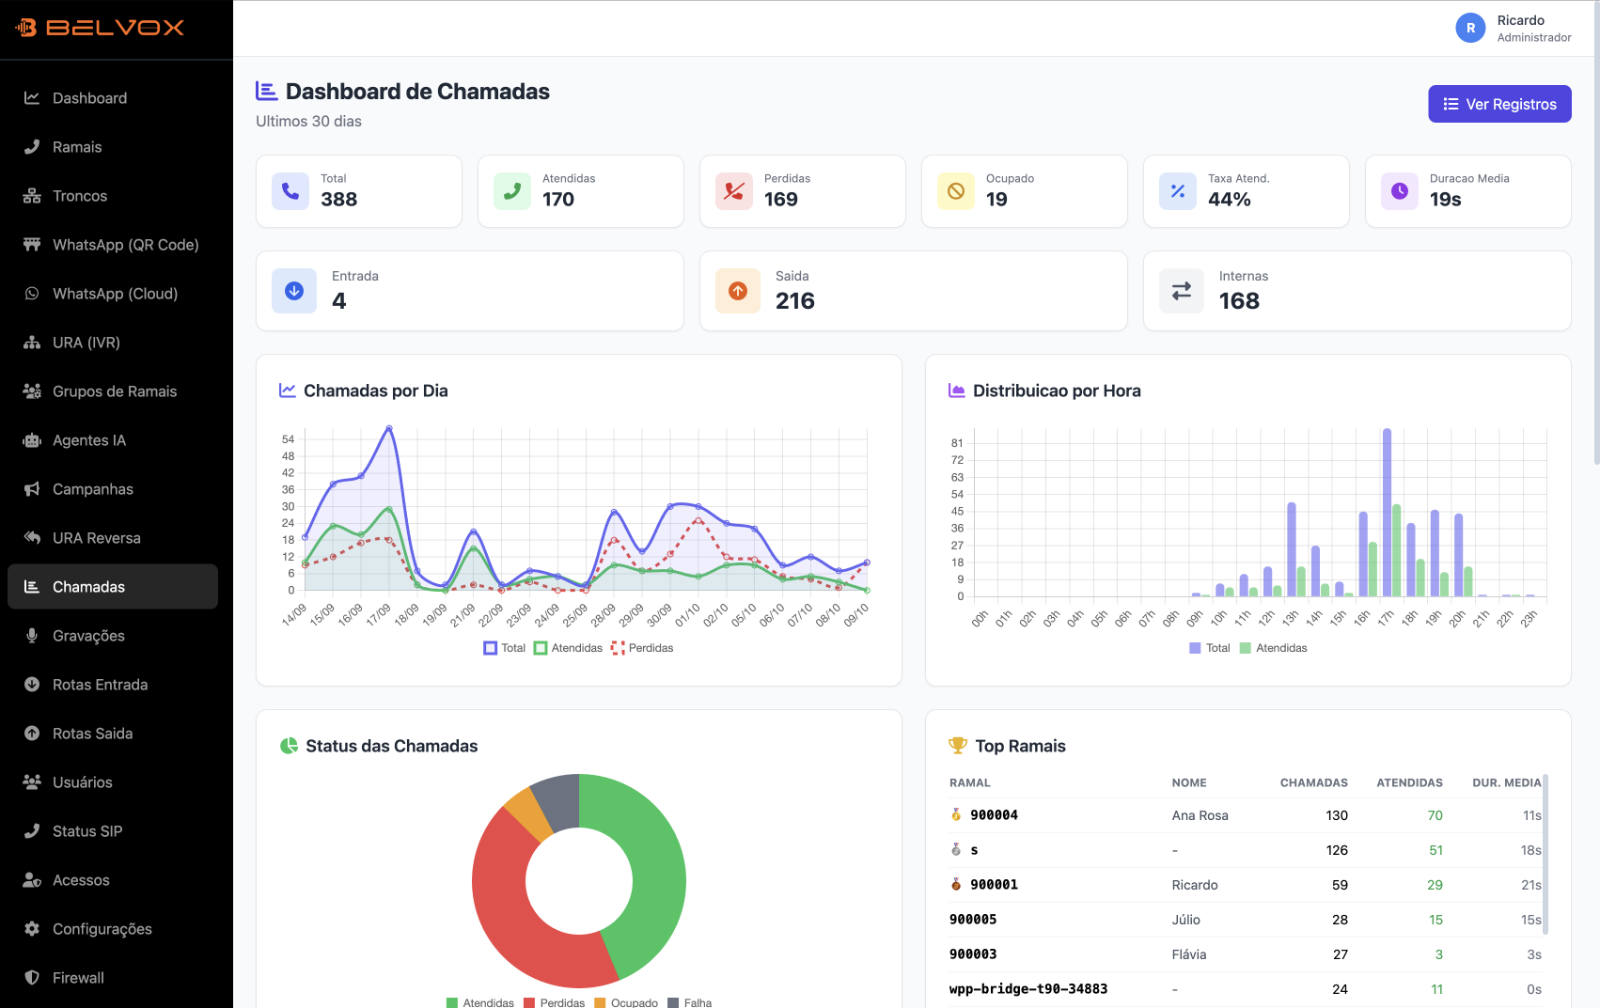Open WhatsApp (Cloud) sidebar icon

point(32,294)
